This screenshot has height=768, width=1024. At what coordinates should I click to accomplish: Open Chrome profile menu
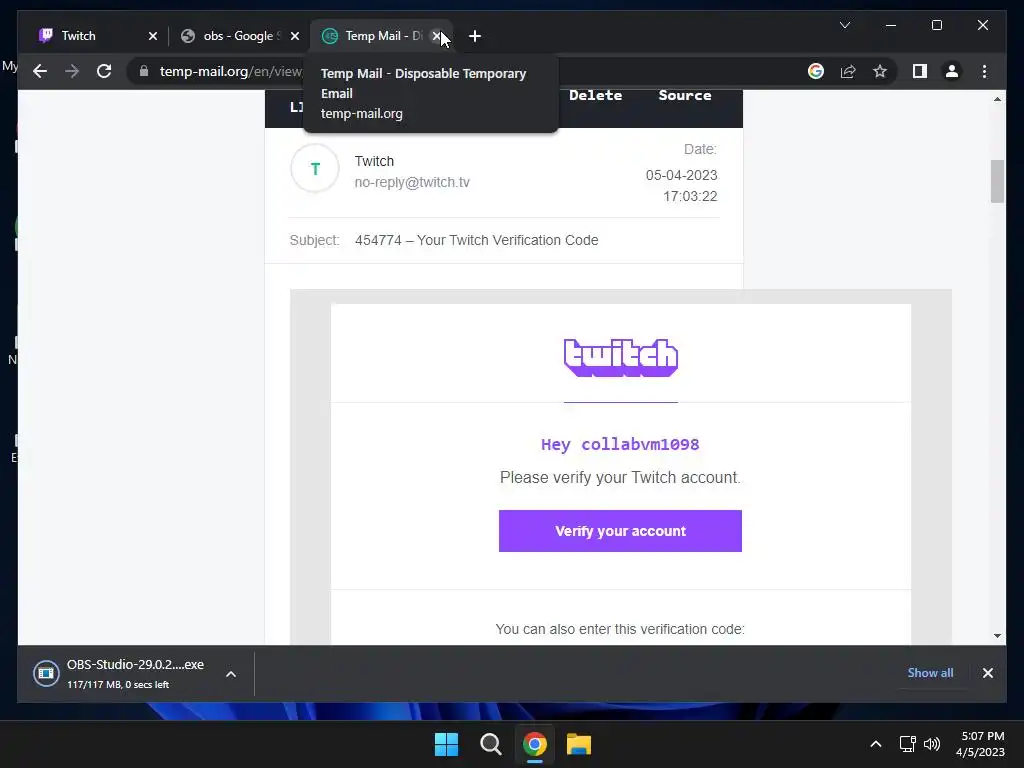[x=952, y=71]
